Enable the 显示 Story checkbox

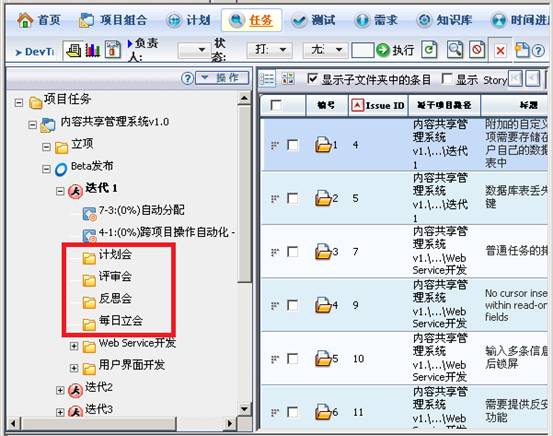(x=447, y=78)
